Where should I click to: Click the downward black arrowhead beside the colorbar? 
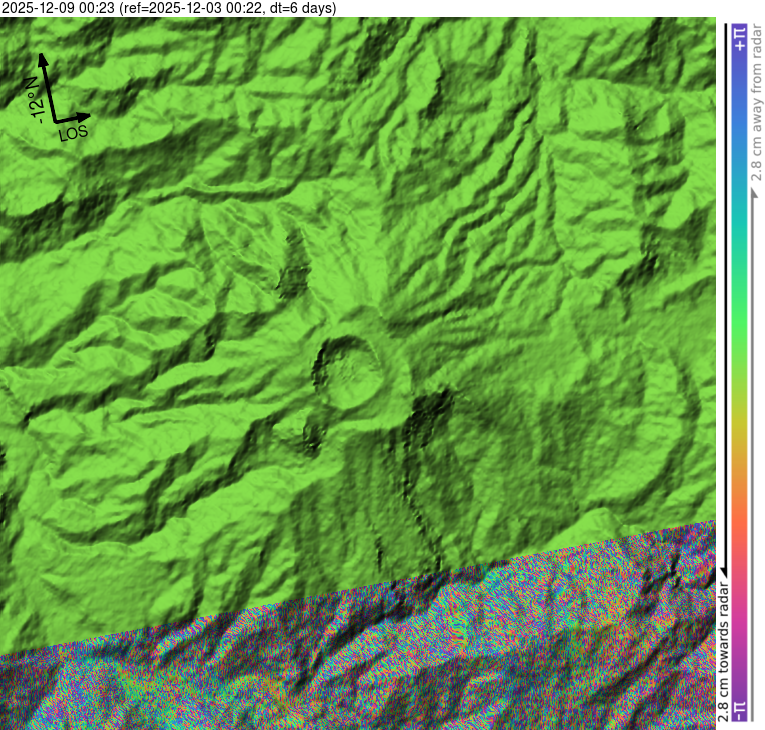pos(723,568)
